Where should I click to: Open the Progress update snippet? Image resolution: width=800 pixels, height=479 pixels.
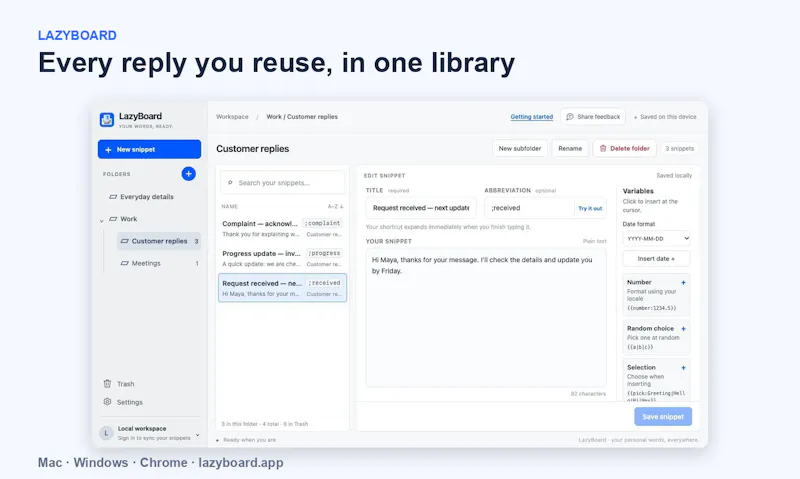282,258
